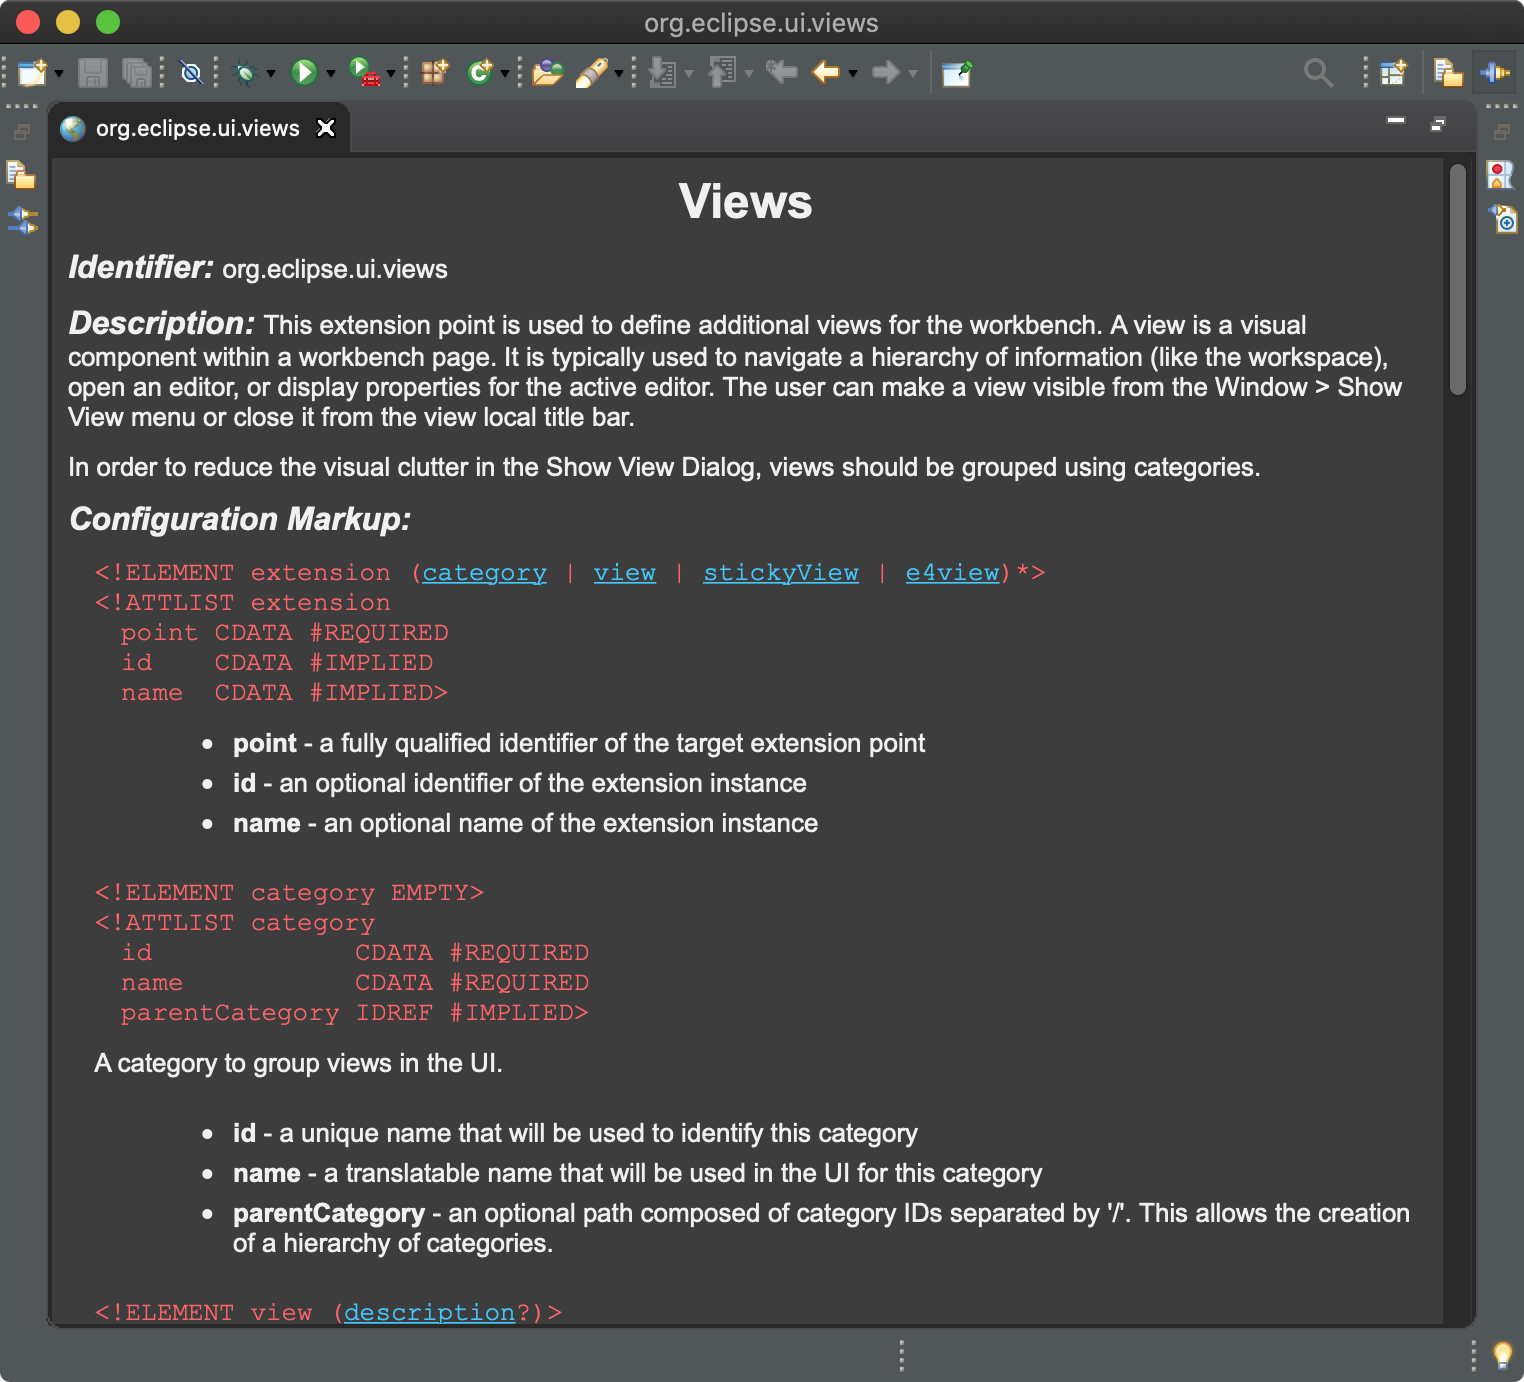This screenshot has height=1382, width=1524.
Task: Switch to the Plug-in Development perspective
Action: pos(1496,73)
